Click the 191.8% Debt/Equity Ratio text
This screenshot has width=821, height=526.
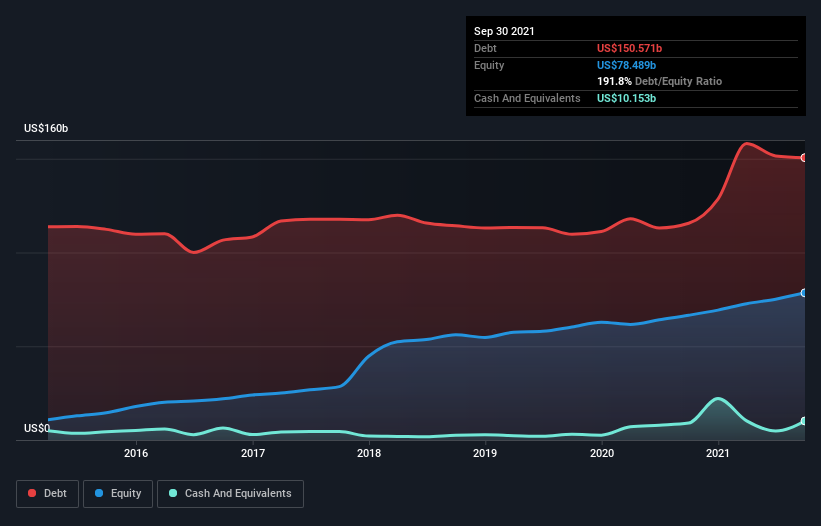point(659,81)
